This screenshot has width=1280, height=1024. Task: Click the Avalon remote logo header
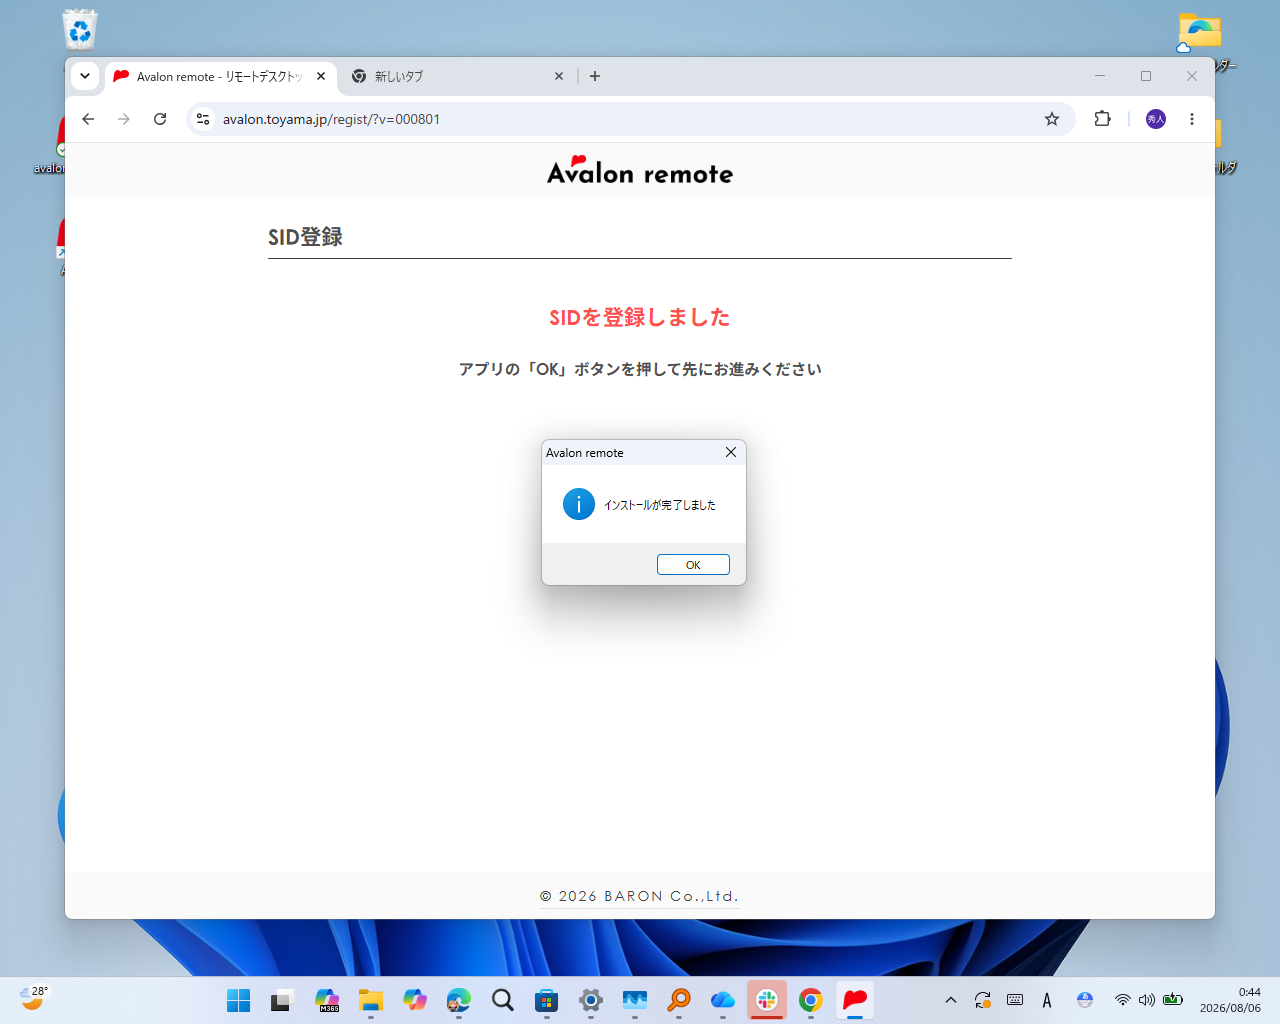click(640, 171)
